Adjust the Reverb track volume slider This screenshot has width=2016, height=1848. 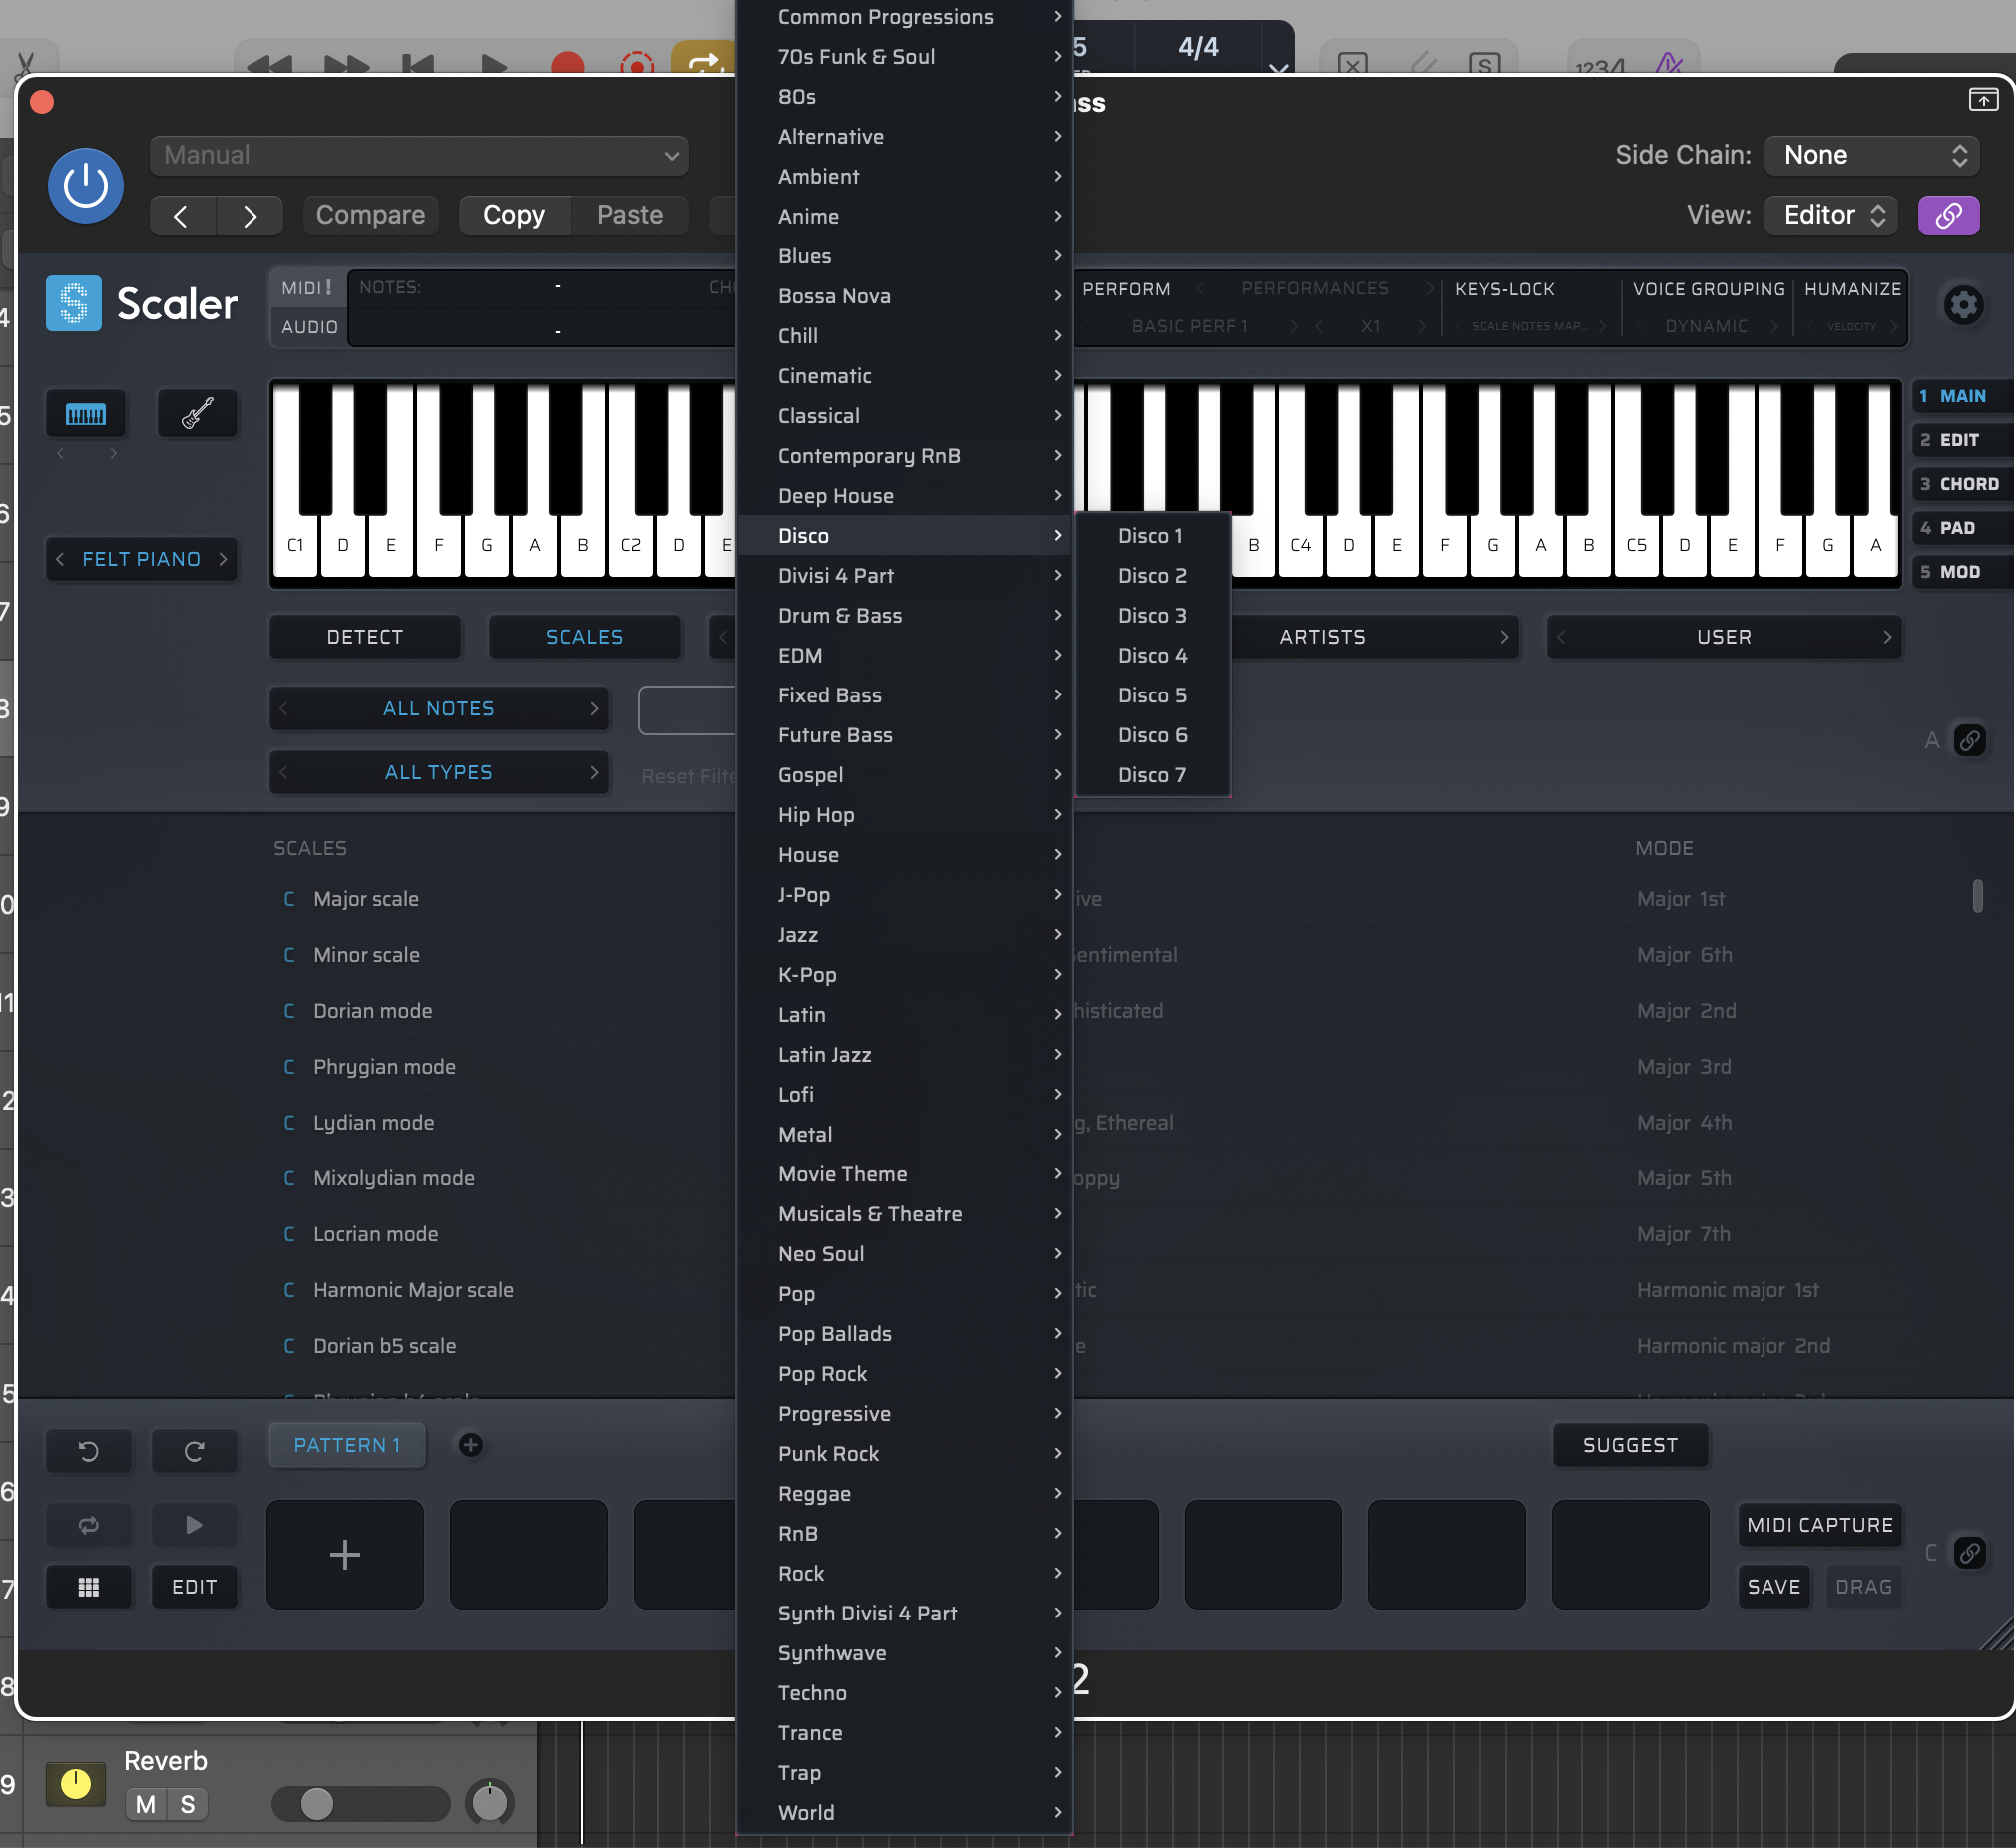[317, 1804]
